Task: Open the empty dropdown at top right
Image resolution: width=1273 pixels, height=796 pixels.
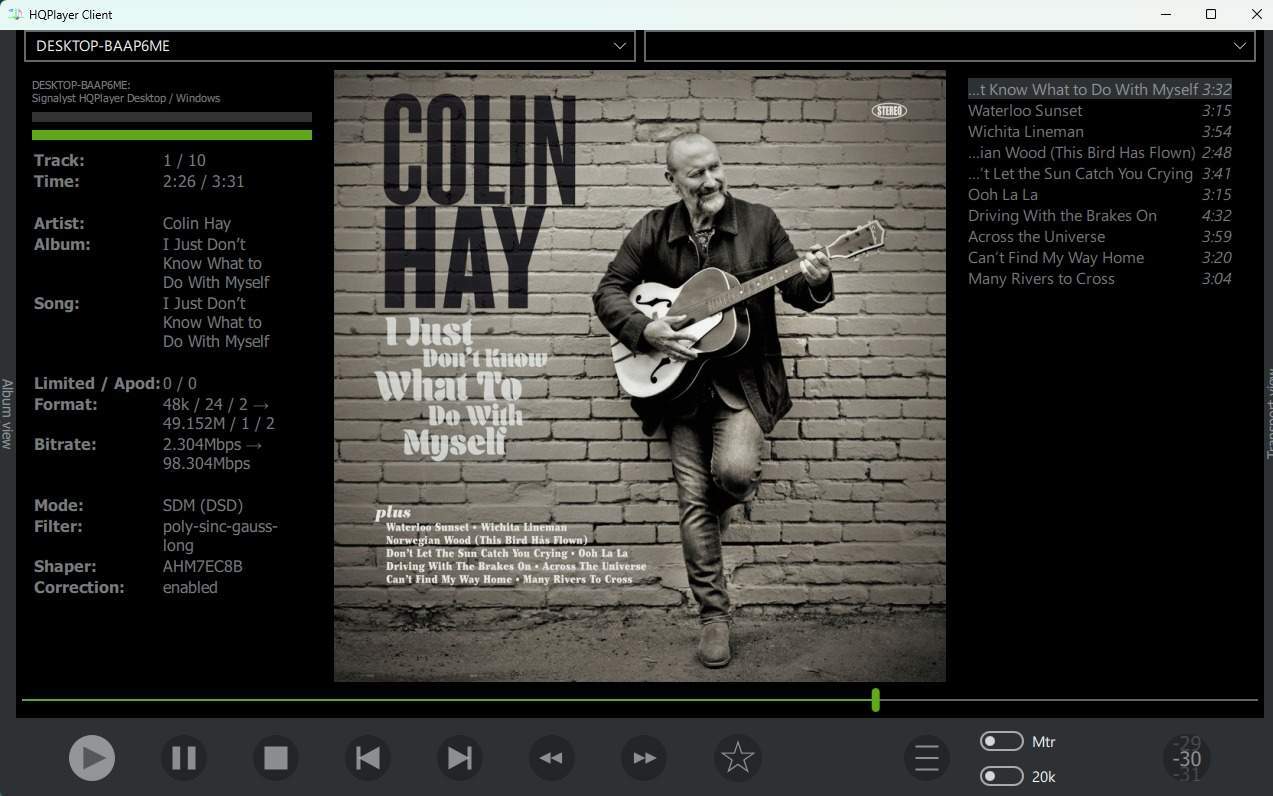Action: [x=950, y=46]
